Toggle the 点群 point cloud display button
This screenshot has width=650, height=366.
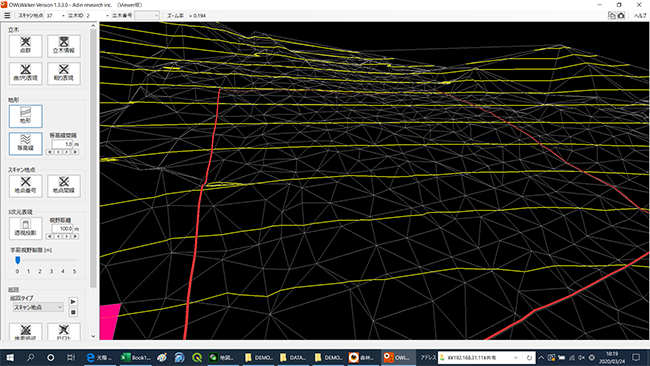(x=26, y=46)
